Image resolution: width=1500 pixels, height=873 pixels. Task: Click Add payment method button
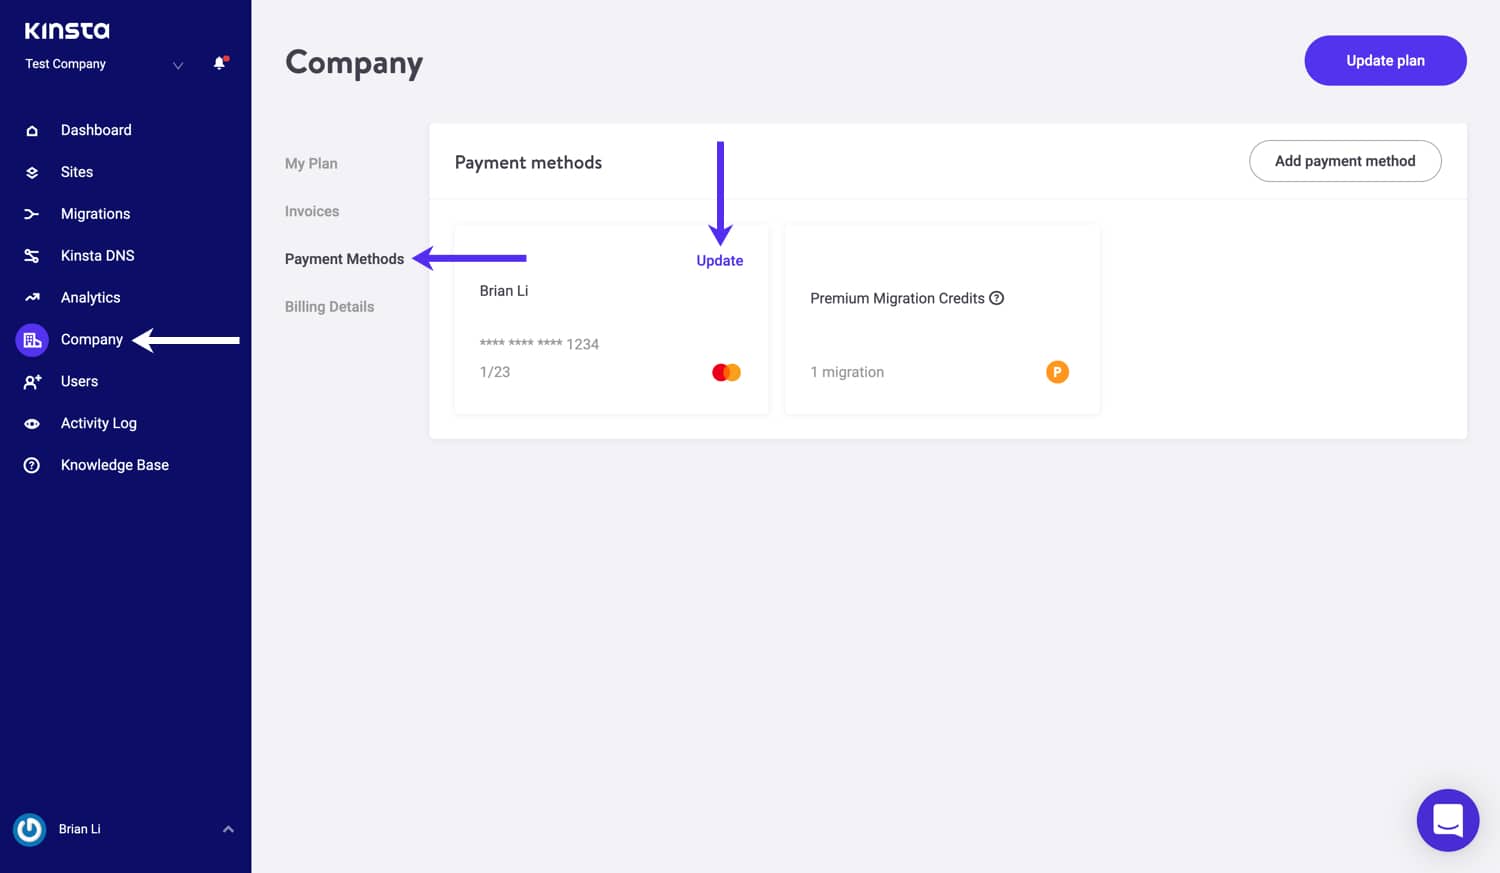[1345, 161]
